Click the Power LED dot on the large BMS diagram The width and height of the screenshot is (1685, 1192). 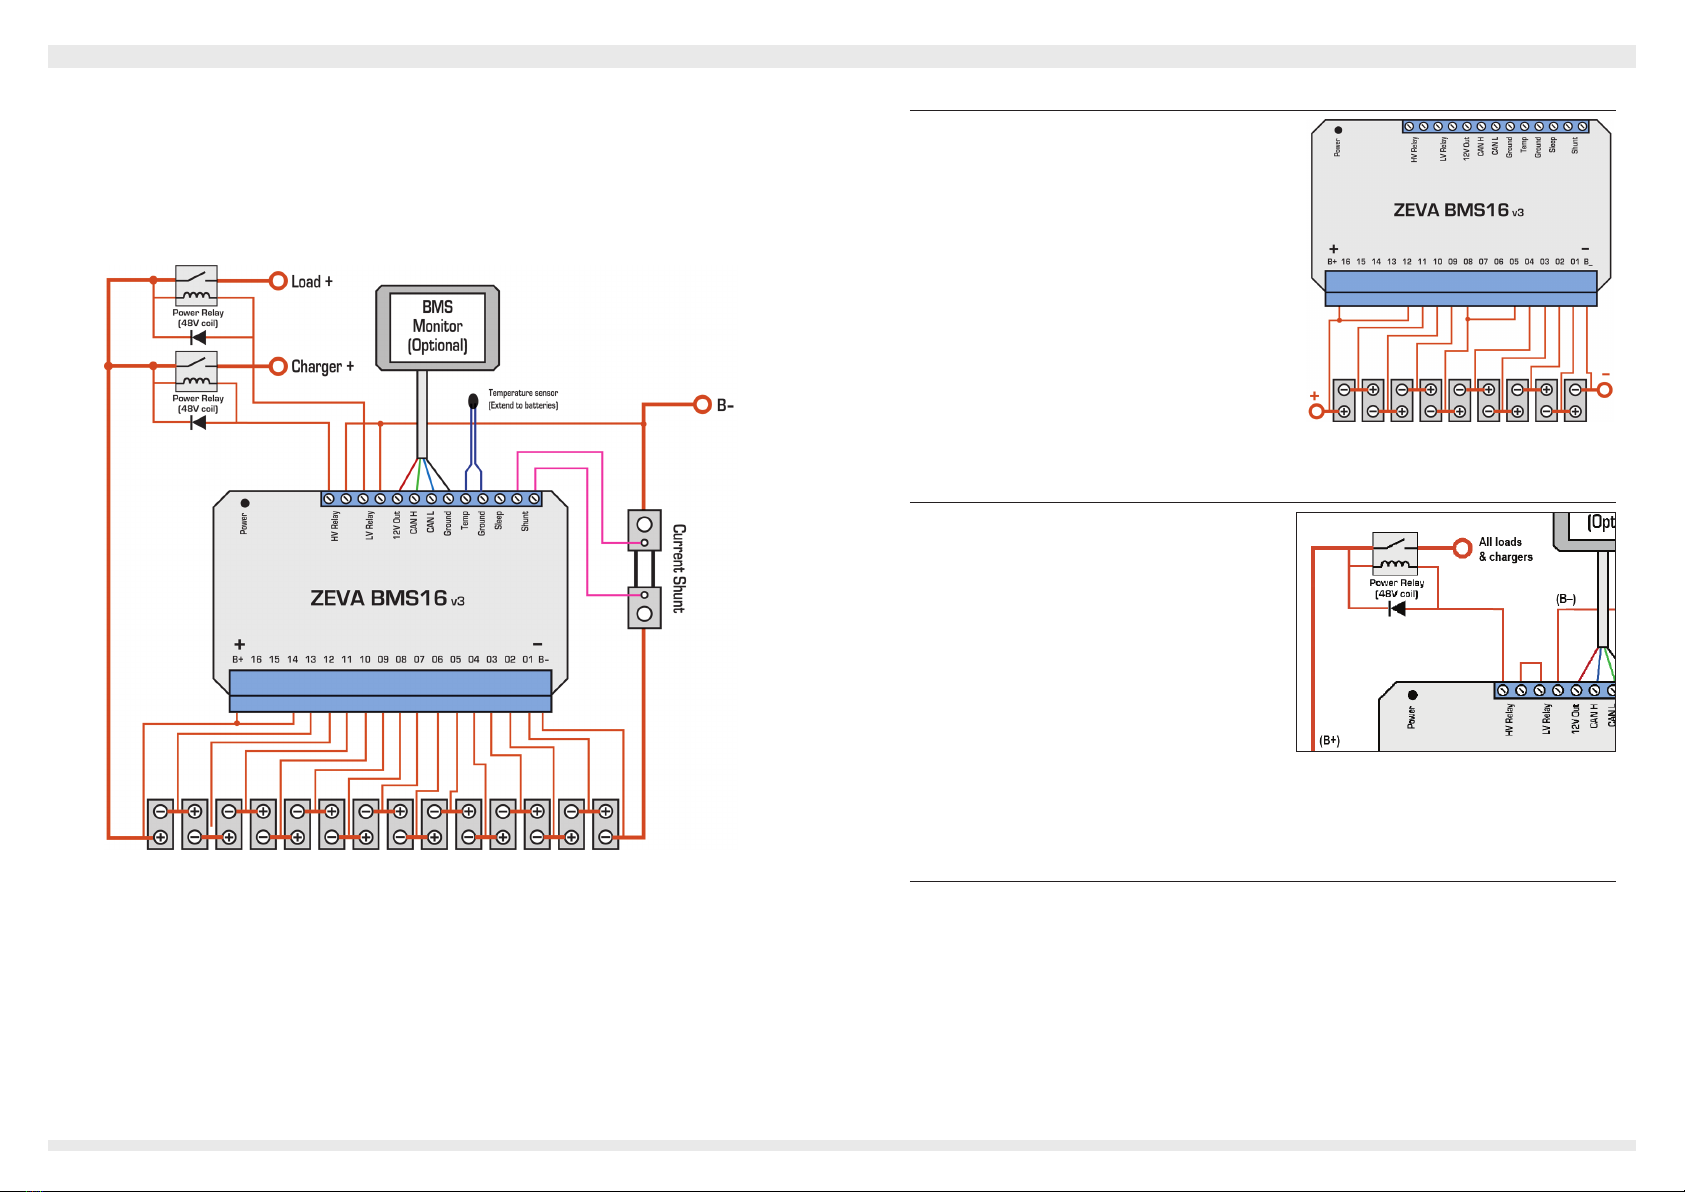coord(245,503)
